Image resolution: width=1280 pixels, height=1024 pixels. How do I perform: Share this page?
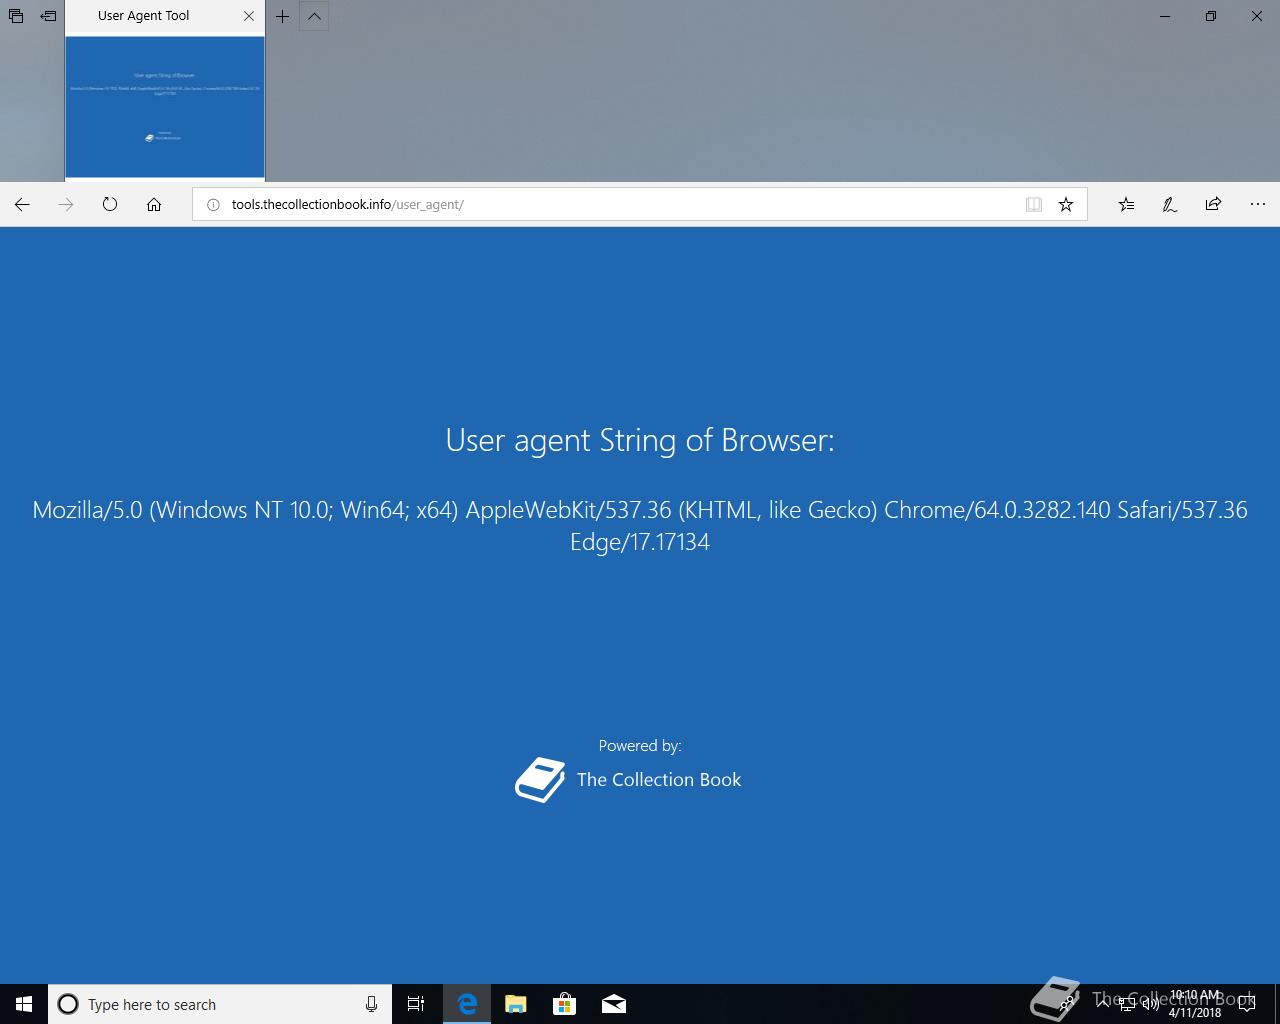(1213, 204)
